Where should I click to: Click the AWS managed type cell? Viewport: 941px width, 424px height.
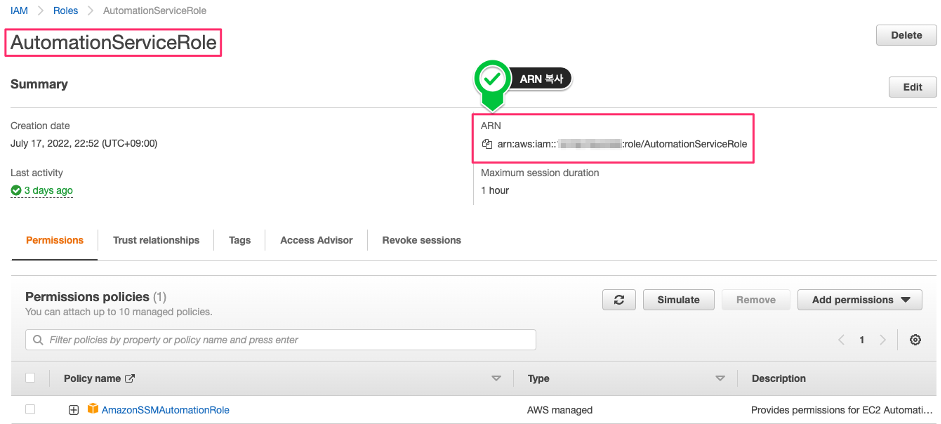click(x=560, y=410)
